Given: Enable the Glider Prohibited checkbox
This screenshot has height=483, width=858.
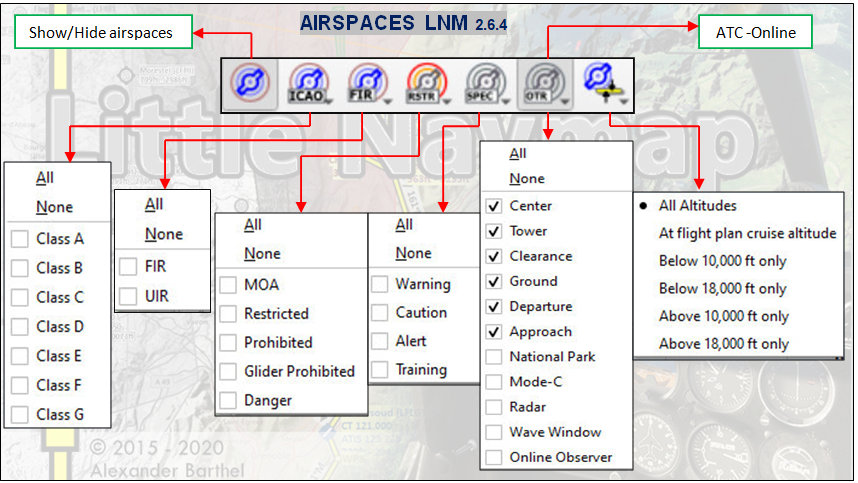Looking at the screenshot, I should [x=228, y=371].
